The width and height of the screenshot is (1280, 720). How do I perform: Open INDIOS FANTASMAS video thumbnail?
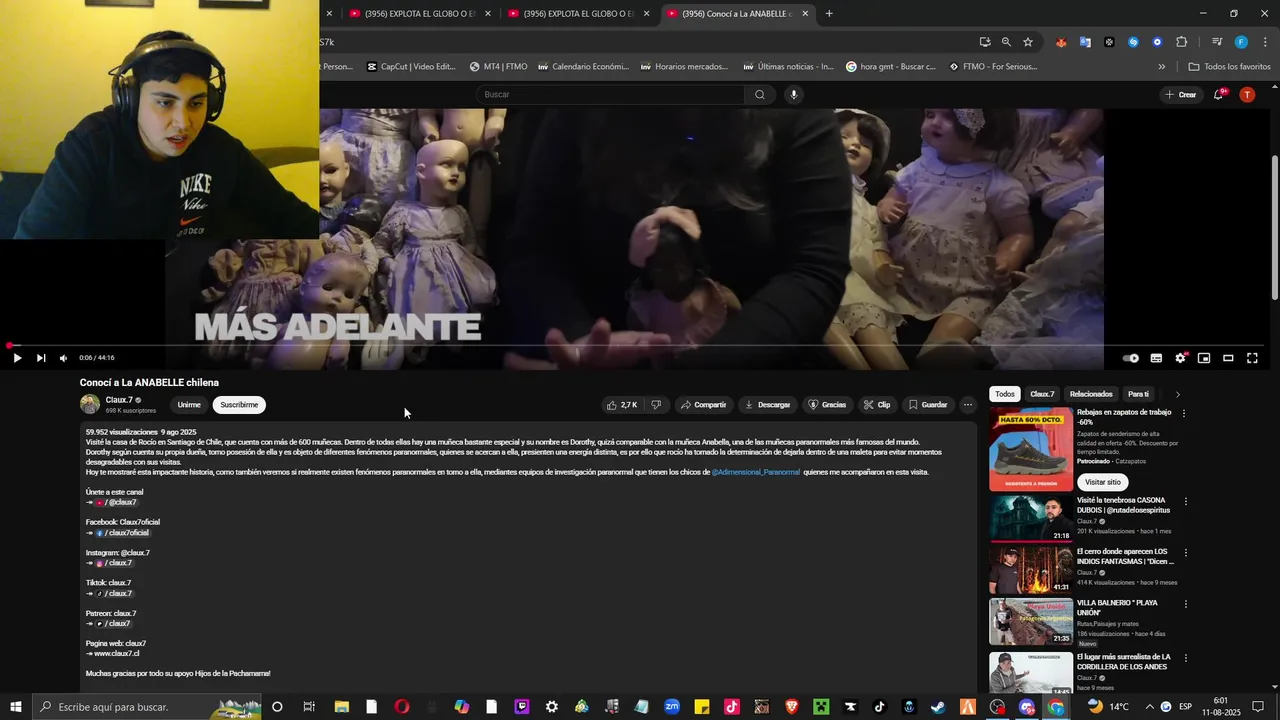coord(1031,570)
